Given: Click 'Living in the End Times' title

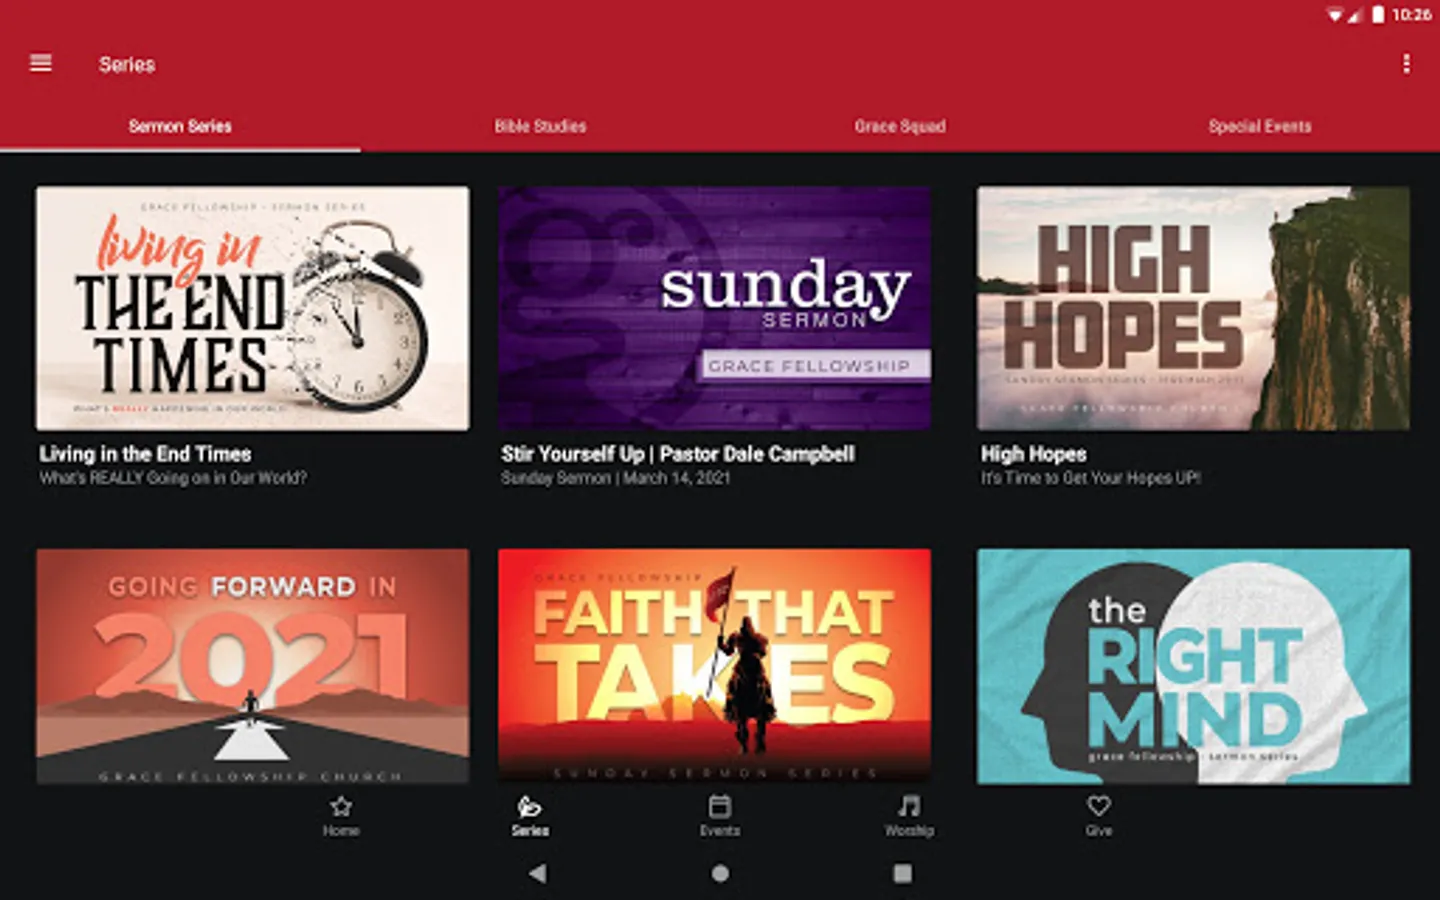Looking at the screenshot, I should point(146,454).
